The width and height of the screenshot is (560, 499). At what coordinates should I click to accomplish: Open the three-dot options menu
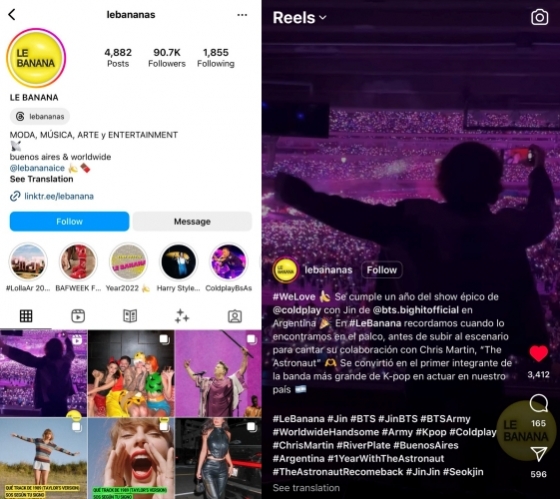[x=242, y=15]
